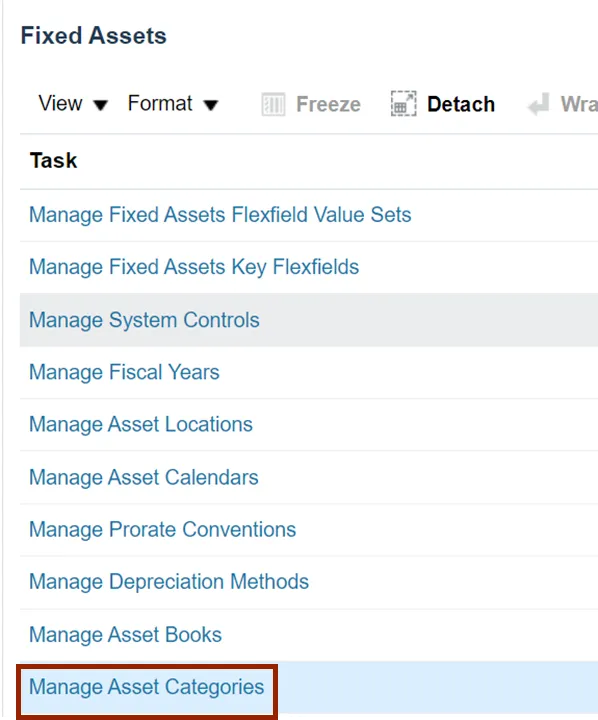Image resolution: width=598 pixels, height=720 pixels.
Task: Open Manage Fixed Assets Flexfield Value Sets
Action: [220, 215]
